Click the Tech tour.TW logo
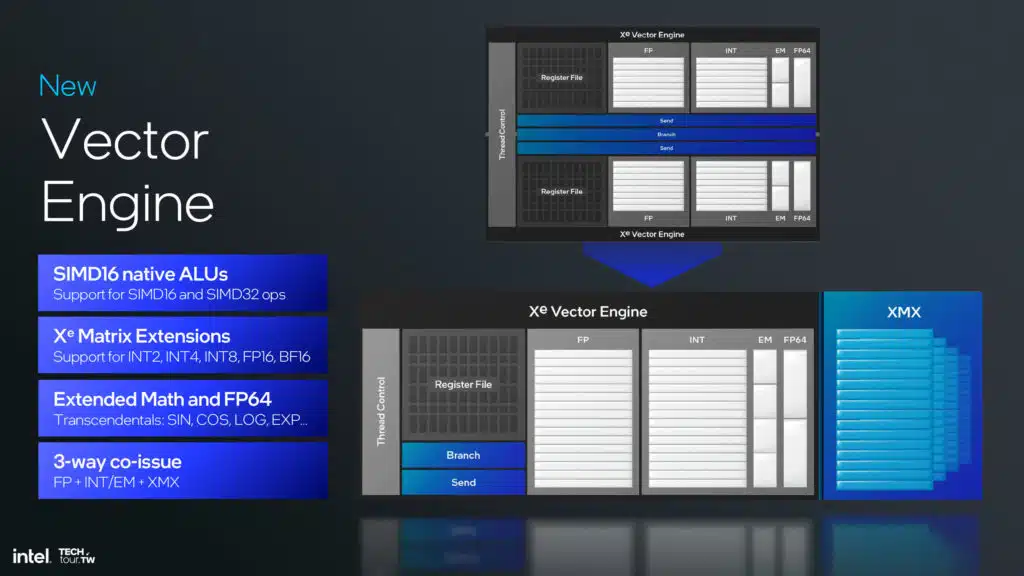Viewport: 1024px width, 576px height. click(x=76, y=556)
